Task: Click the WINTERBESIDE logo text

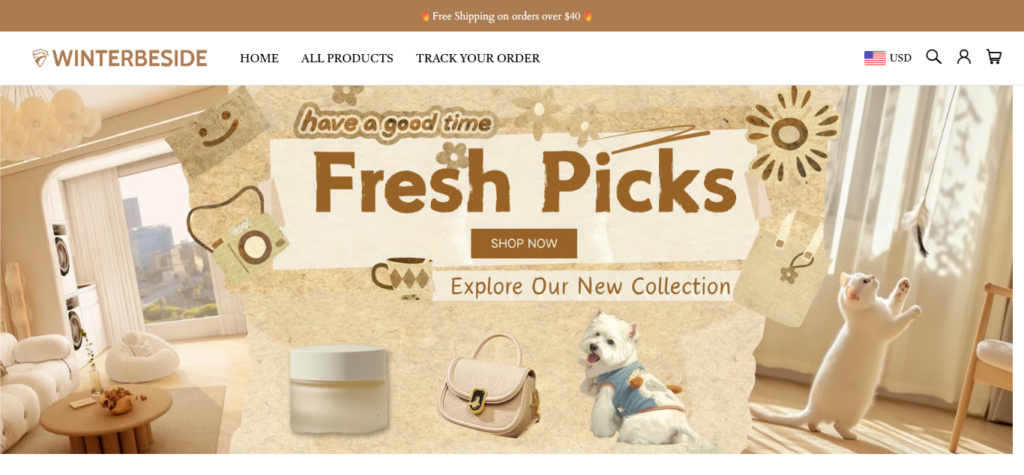Action: tap(130, 58)
